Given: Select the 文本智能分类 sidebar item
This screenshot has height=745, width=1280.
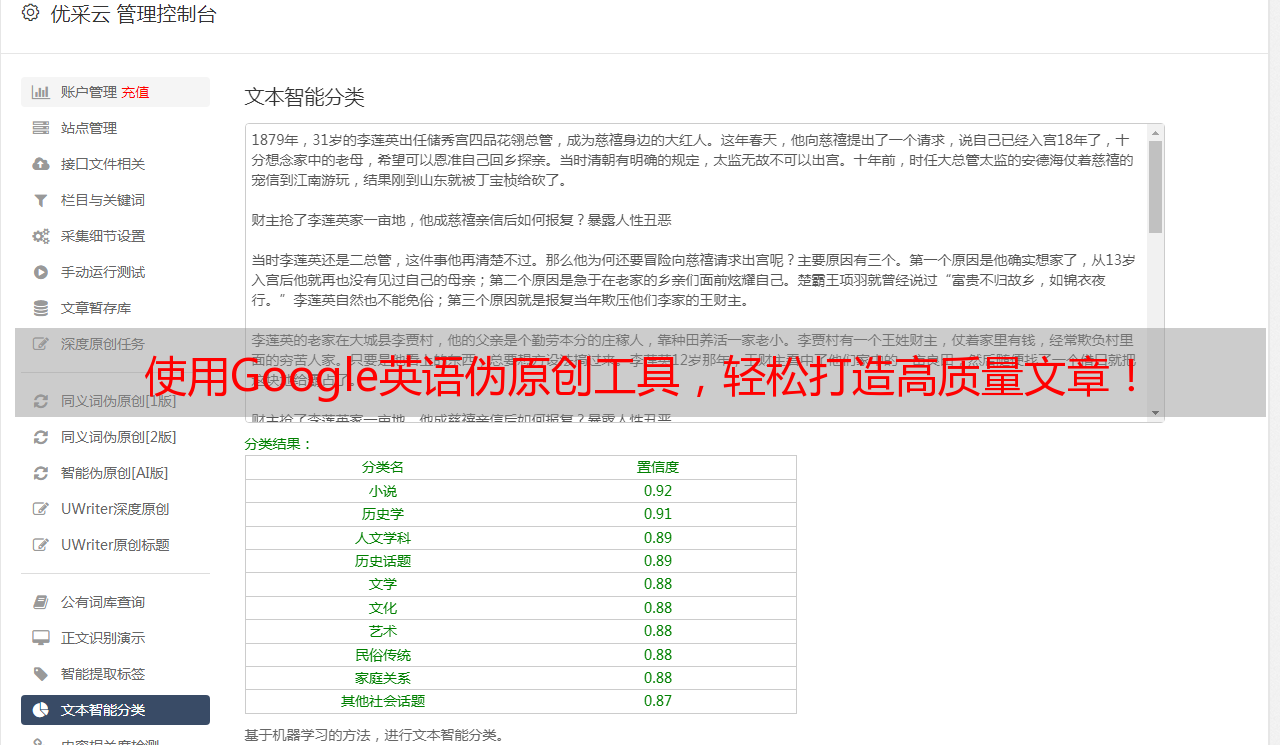Looking at the screenshot, I should tap(103, 710).
